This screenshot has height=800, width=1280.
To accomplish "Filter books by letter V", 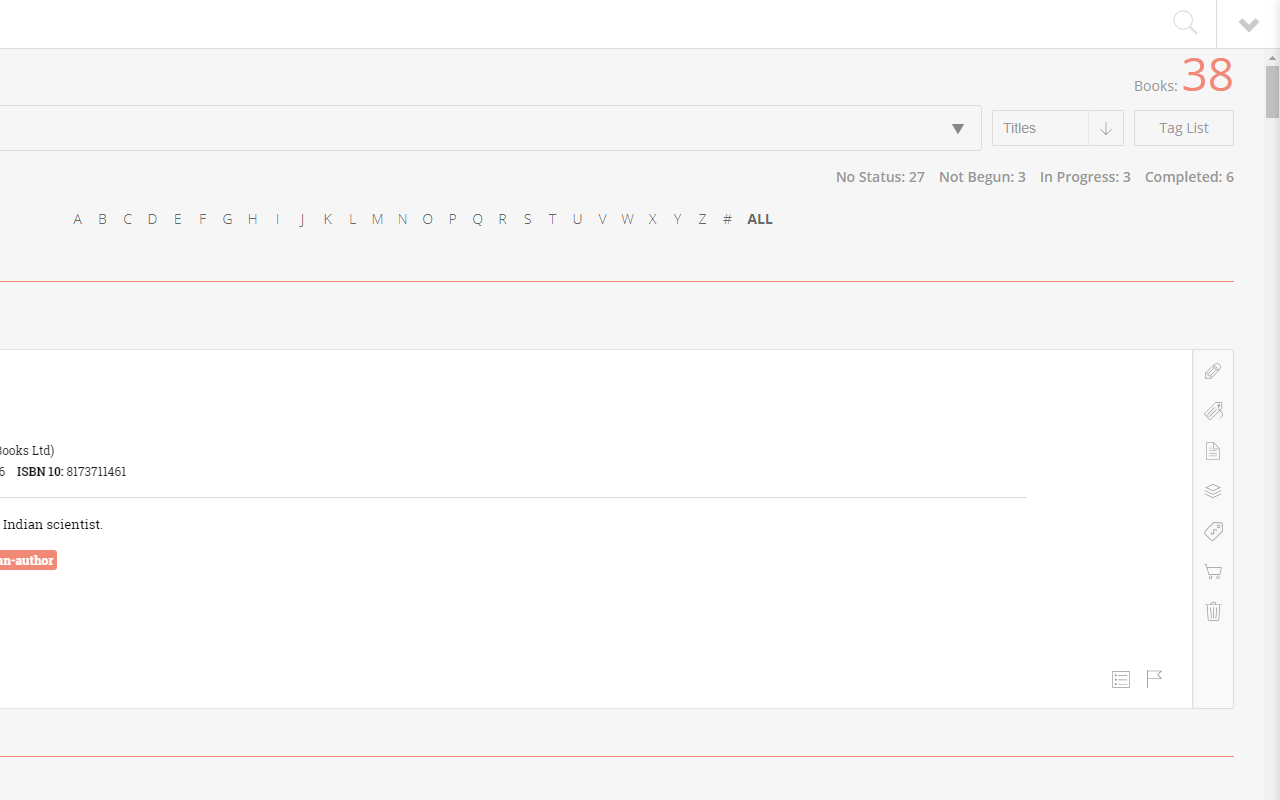I will [x=602, y=219].
